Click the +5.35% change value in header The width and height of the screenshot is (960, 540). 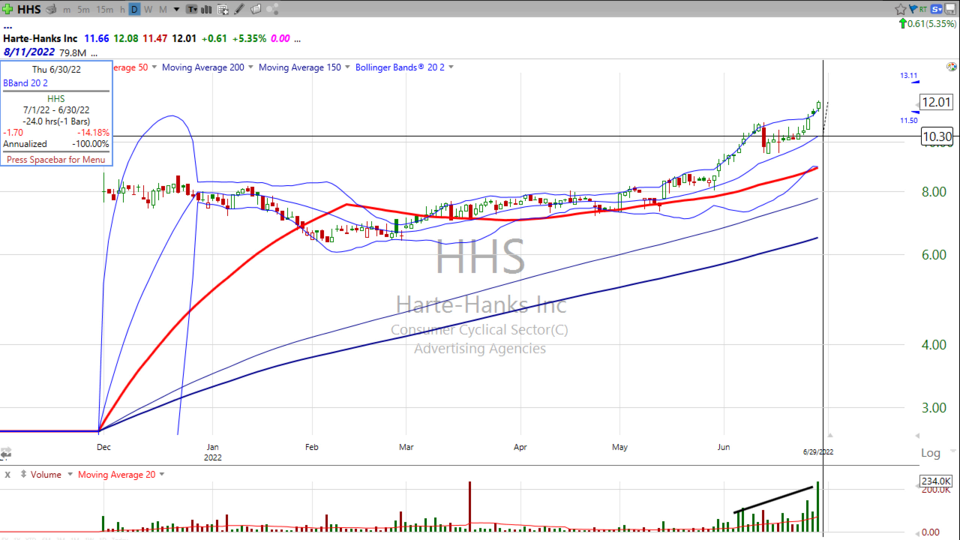coord(249,39)
